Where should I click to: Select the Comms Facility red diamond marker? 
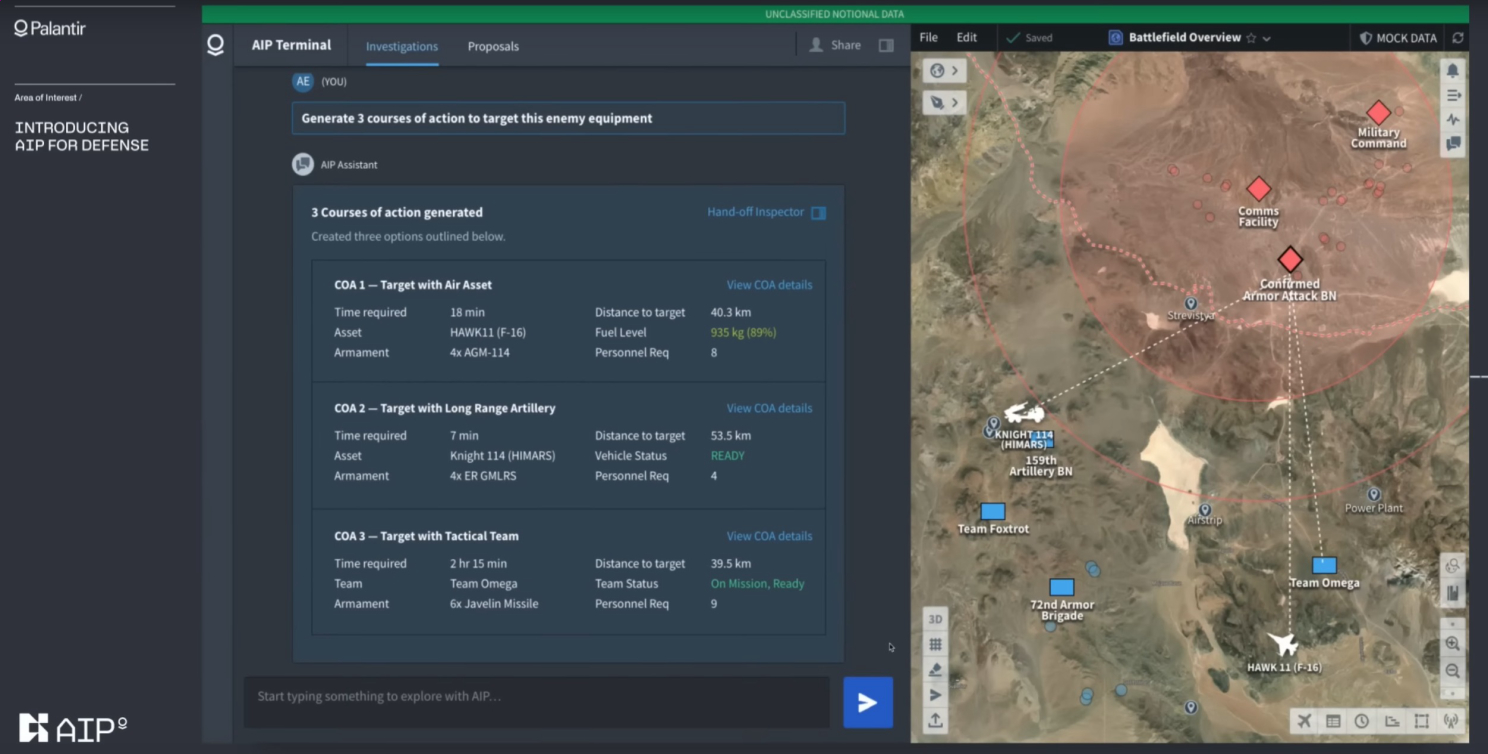[x=1259, y=188]
